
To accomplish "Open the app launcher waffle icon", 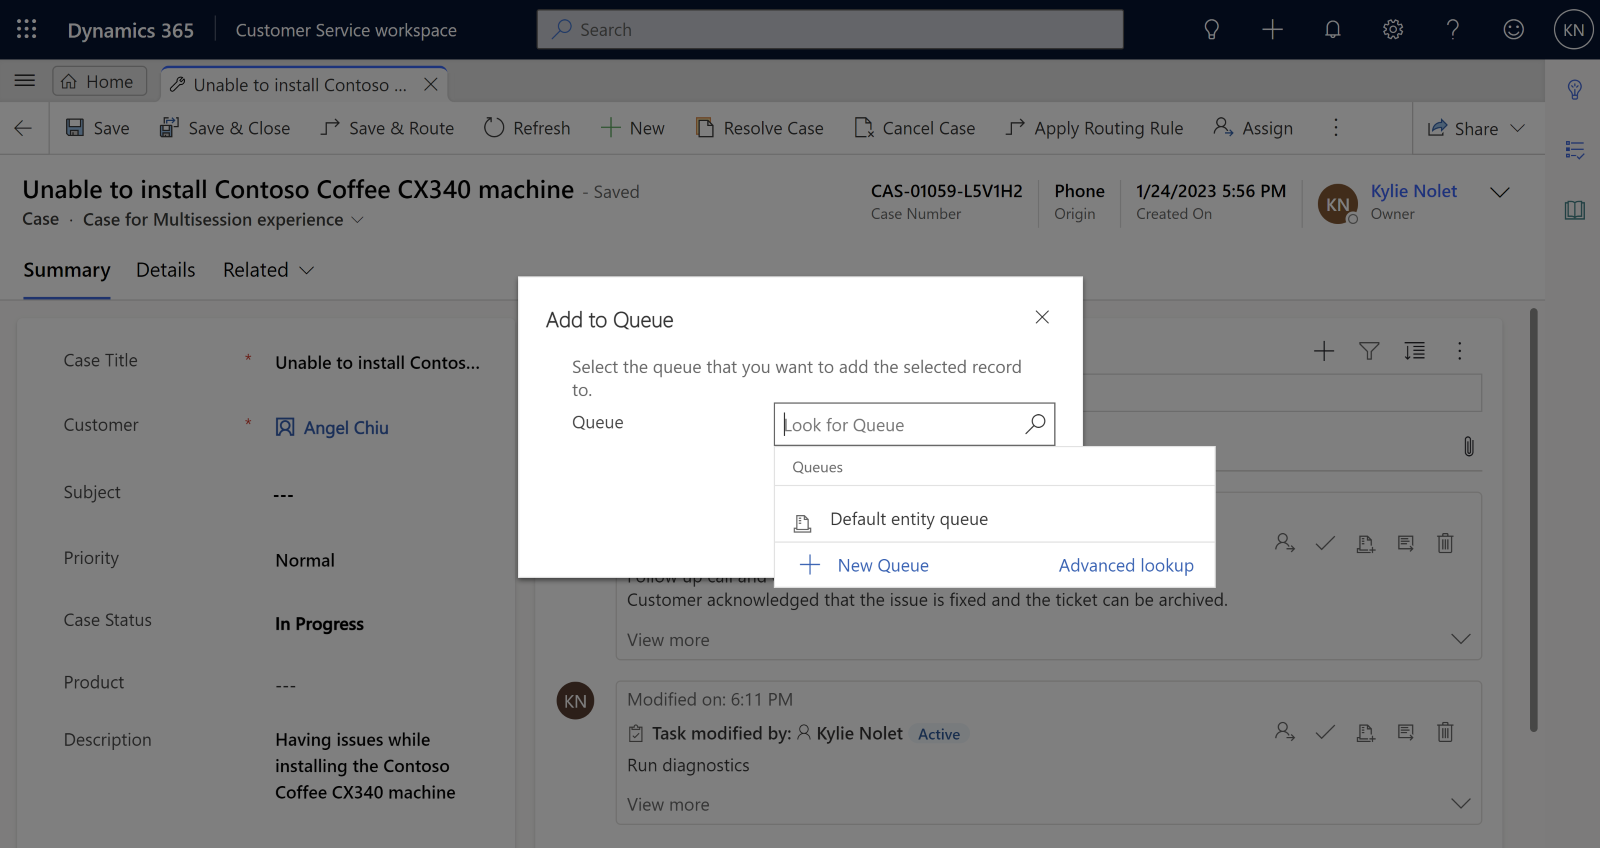I will tap(27, 30).
